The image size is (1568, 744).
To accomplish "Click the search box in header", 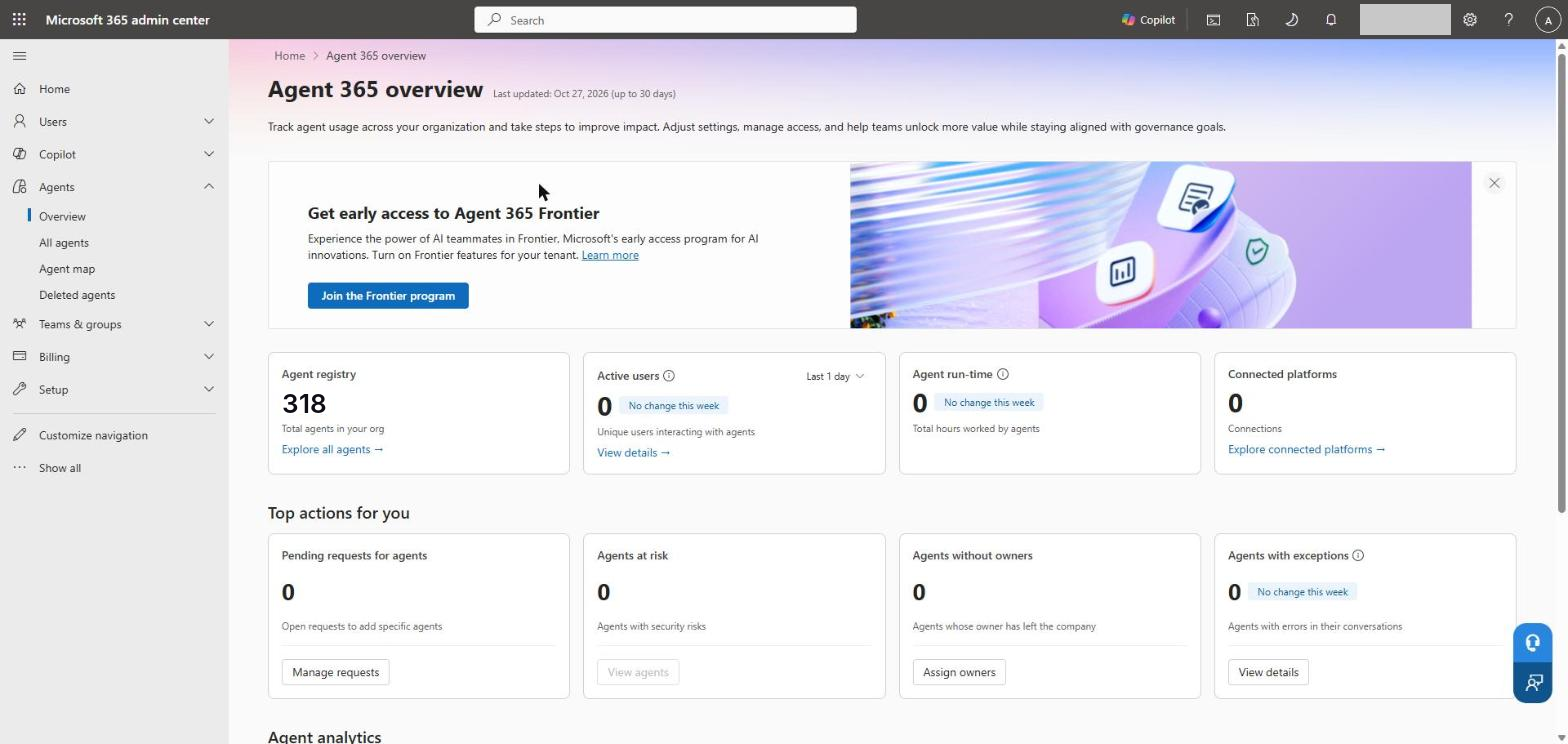I will point(665,20).
